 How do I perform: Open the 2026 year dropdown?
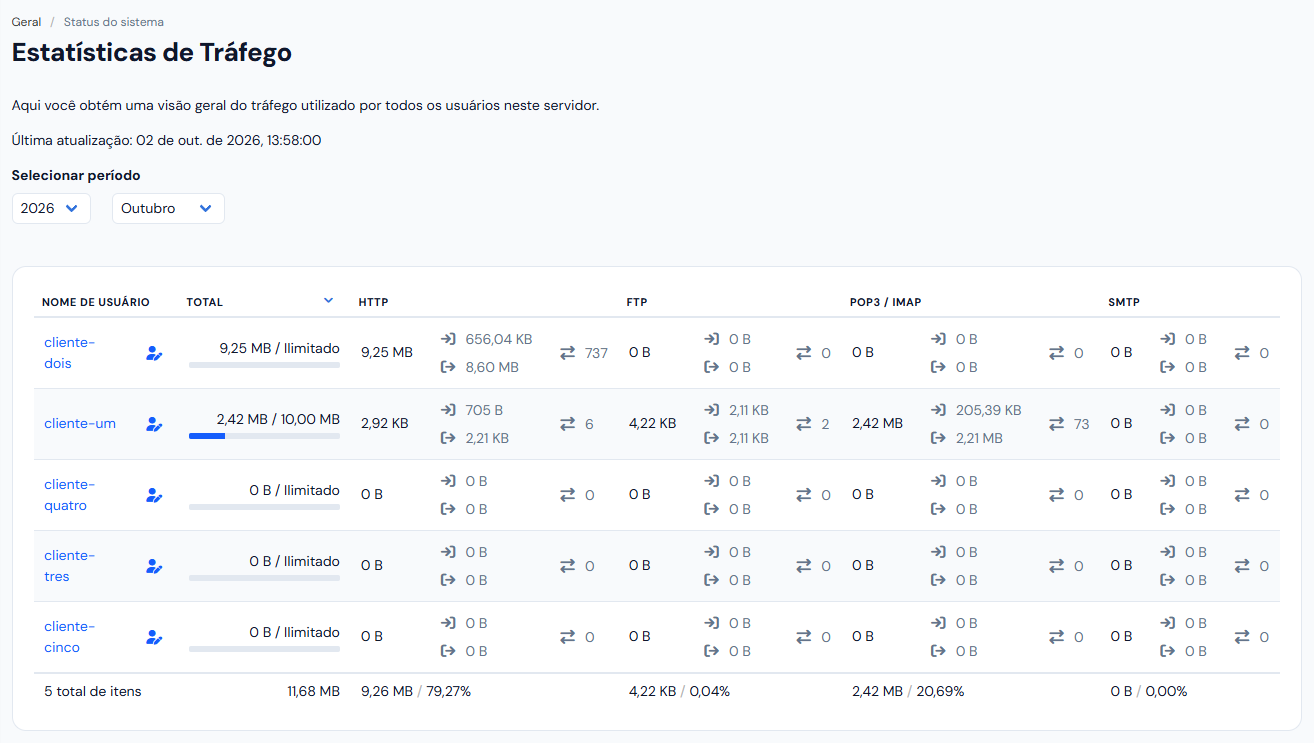click(51, 208)
